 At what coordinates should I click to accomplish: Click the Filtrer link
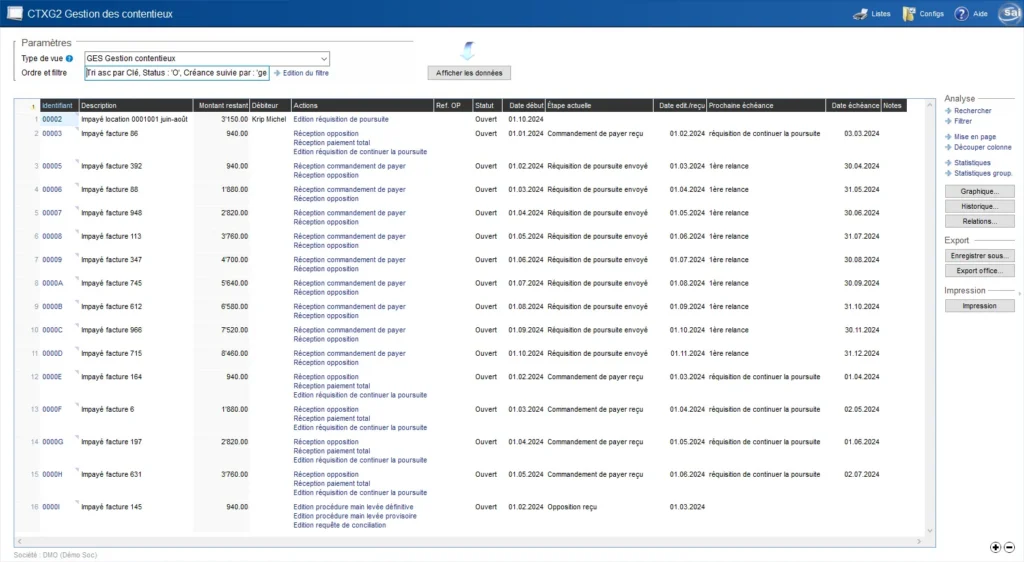pyautogui.click(x=963, y=121)
